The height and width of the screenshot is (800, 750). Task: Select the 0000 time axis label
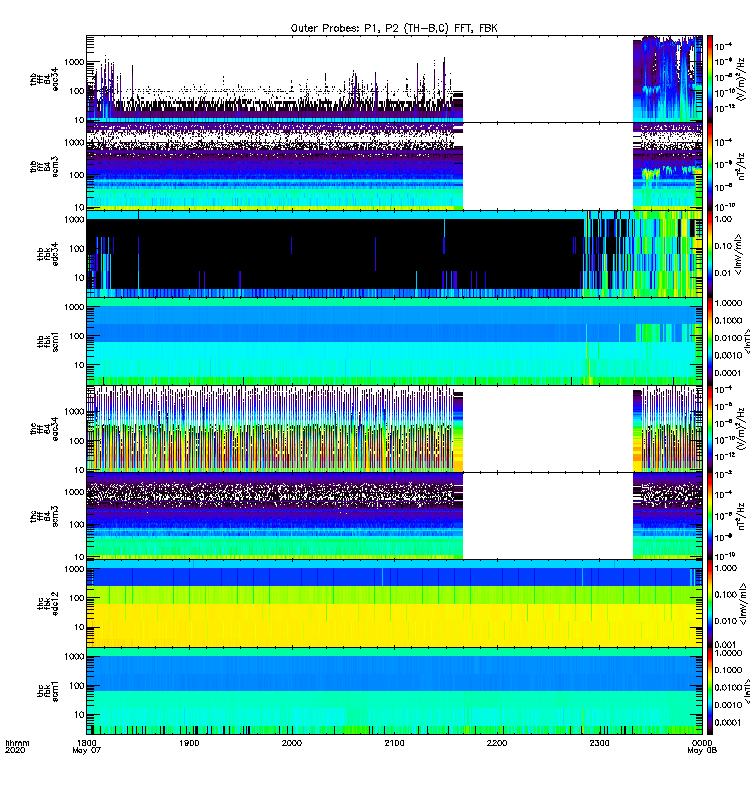pyautogui.click(x=702, y=743)
